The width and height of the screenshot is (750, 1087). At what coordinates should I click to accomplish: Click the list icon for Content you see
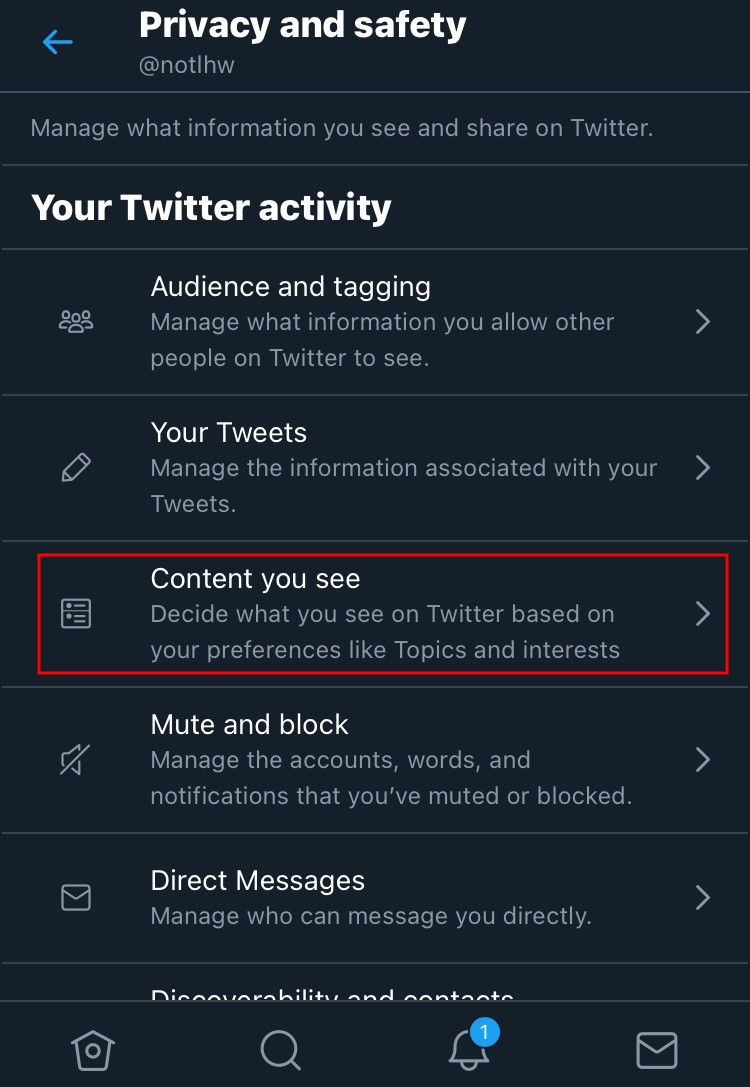coord(76,614)
